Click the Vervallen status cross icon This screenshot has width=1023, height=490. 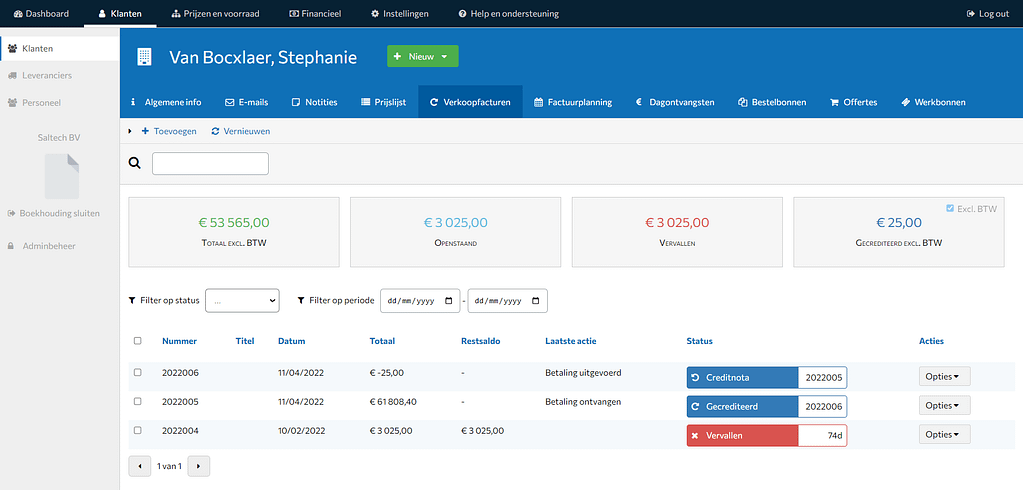695,435
